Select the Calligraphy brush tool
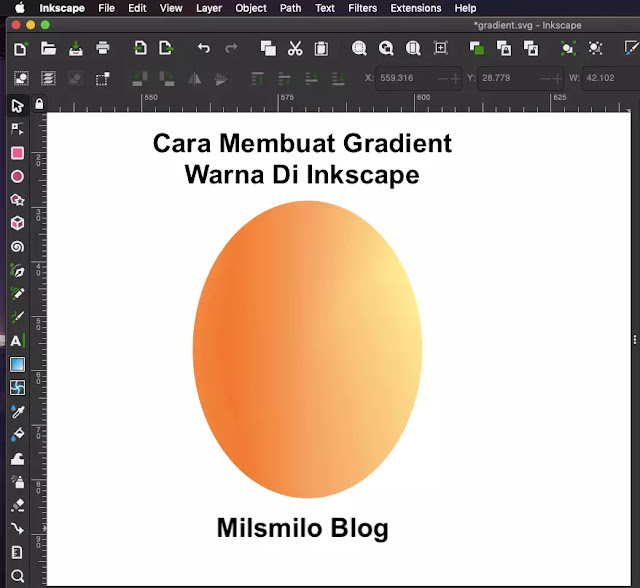The width and height of the screenshot is (640, 588). 18,317
